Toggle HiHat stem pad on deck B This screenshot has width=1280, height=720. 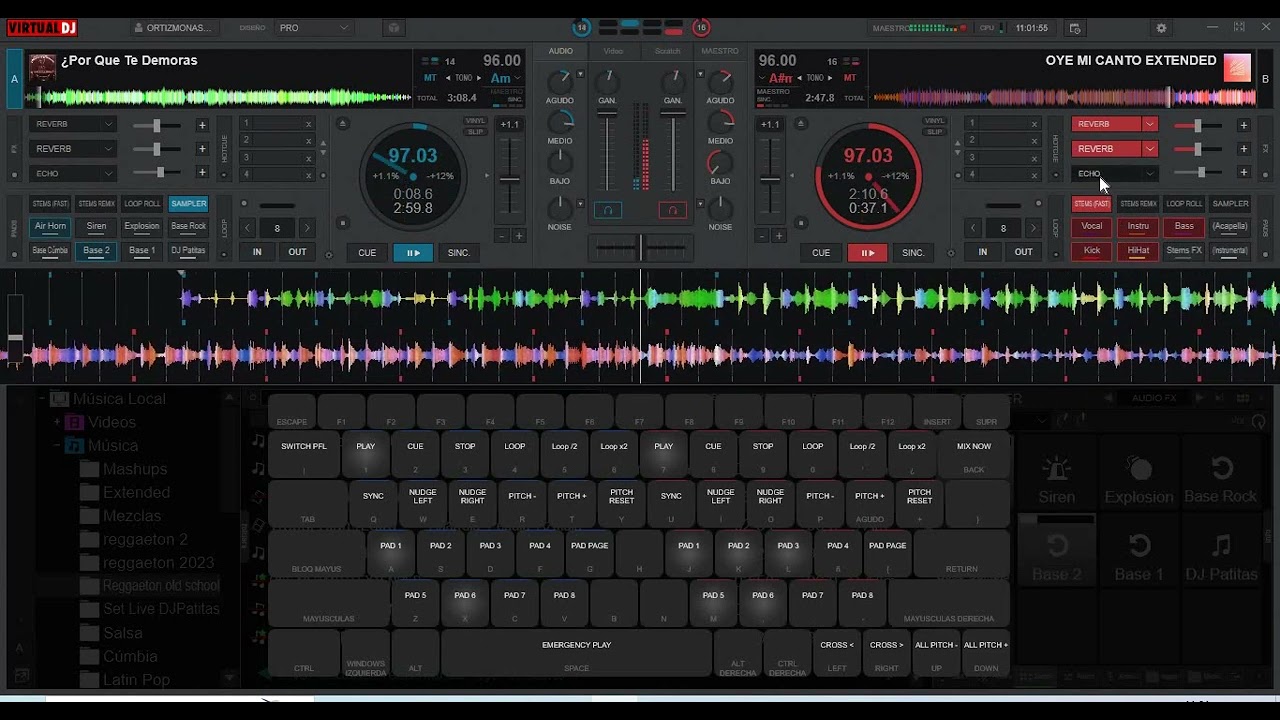tap(1138, 251)
